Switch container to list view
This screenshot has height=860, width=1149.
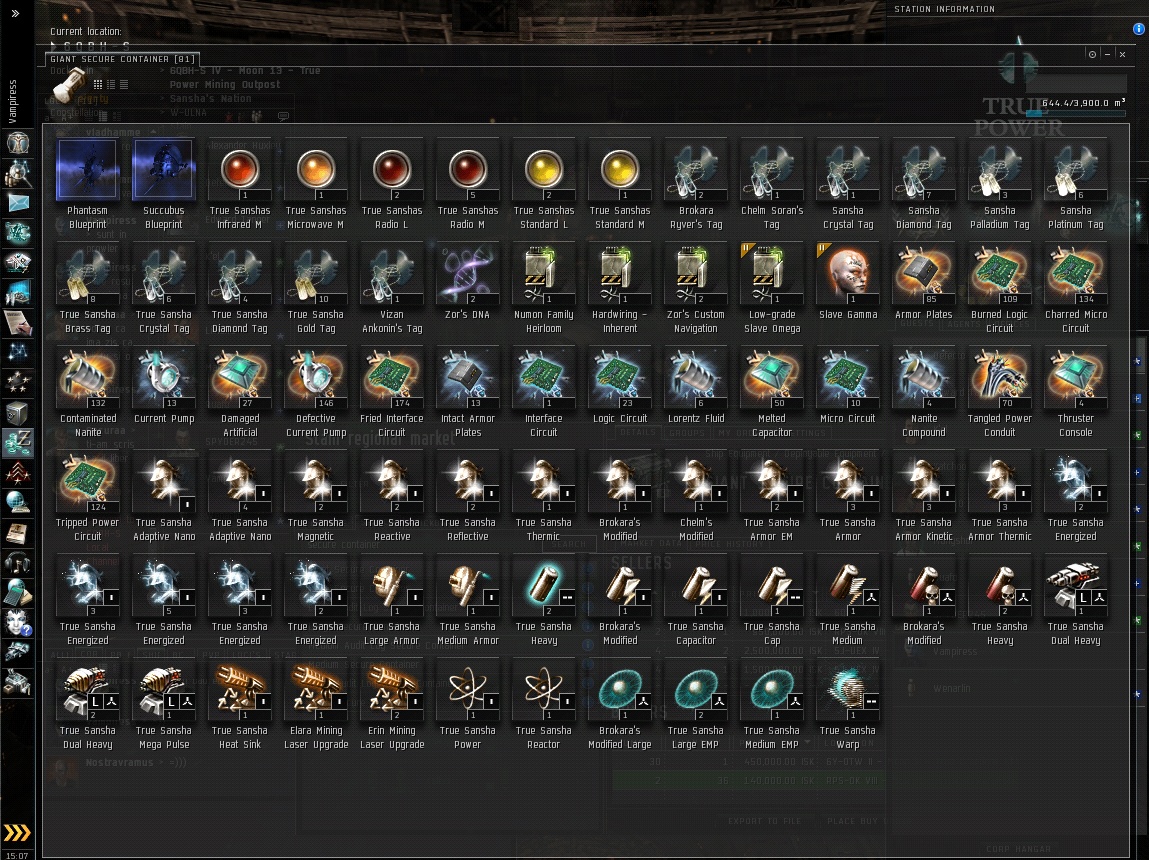pos(124,84)
